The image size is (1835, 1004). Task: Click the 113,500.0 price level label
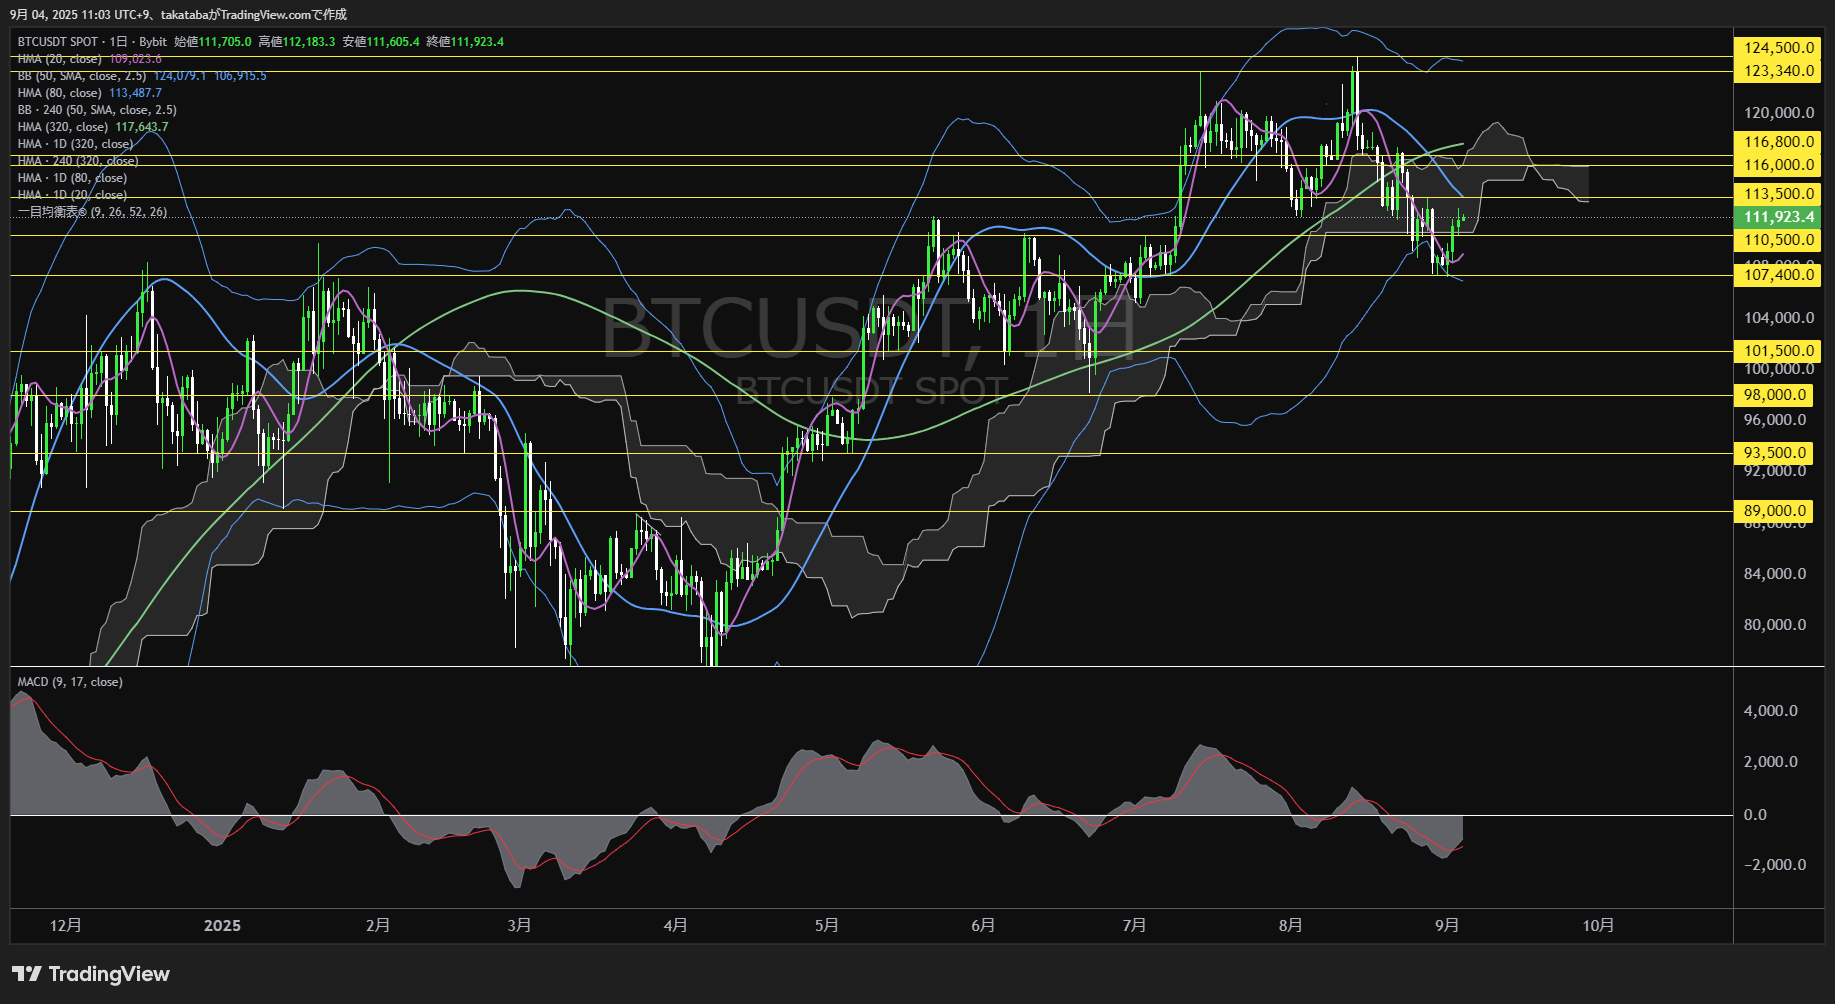click(1777, 194)
